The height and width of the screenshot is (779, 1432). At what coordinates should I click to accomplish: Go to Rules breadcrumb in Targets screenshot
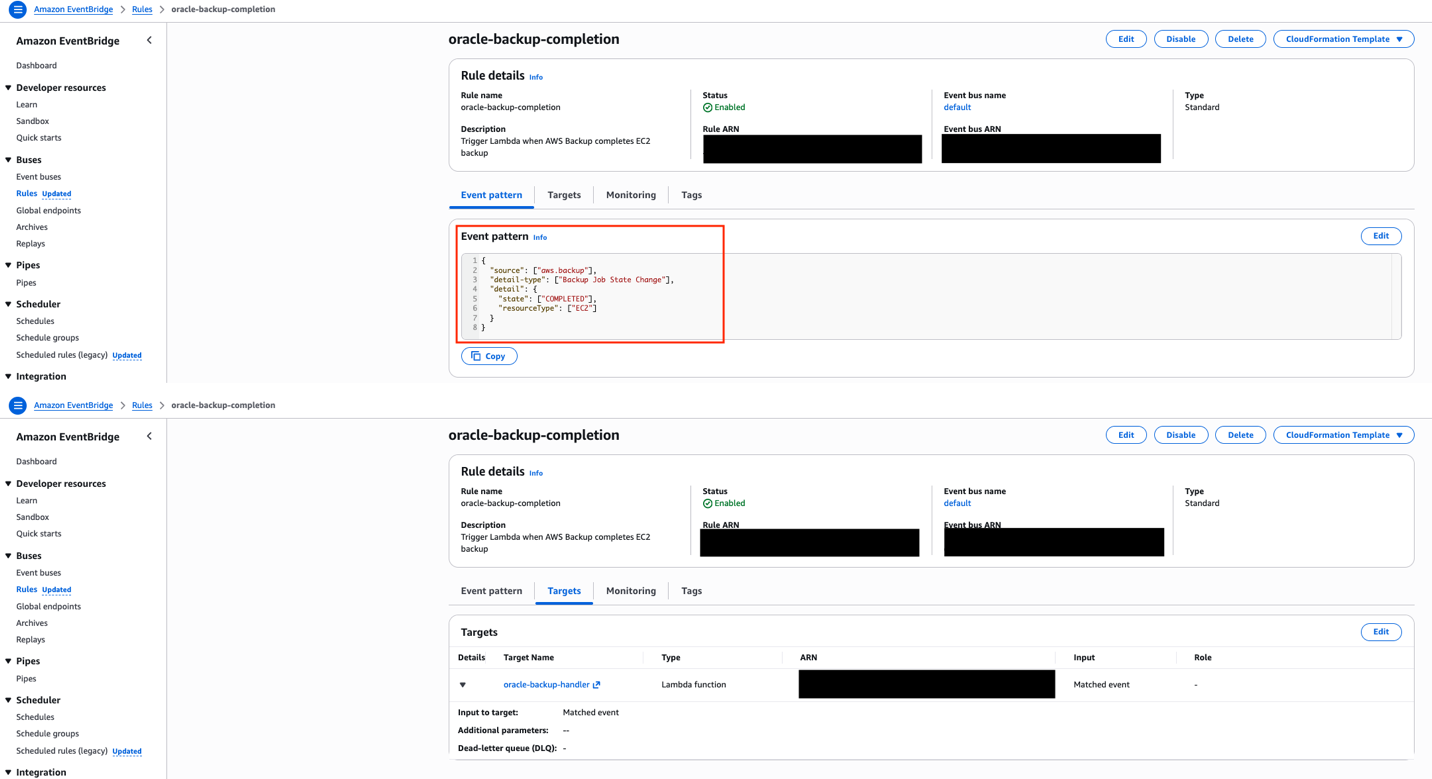pyautogui.click(x=142, y=405)
